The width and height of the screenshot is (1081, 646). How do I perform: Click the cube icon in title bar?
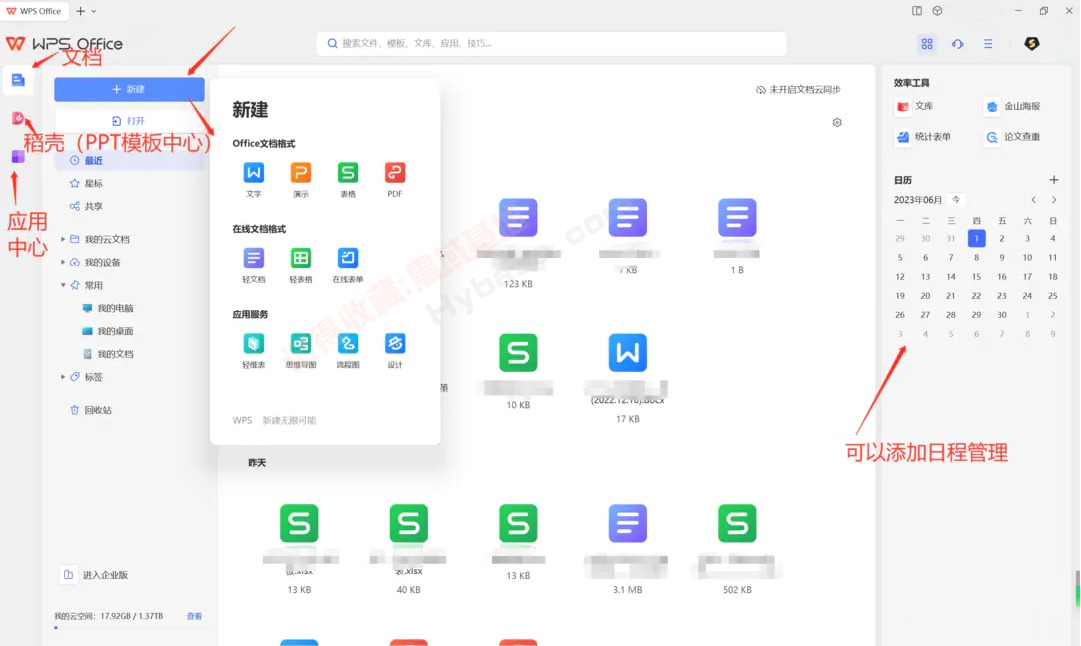938,11
